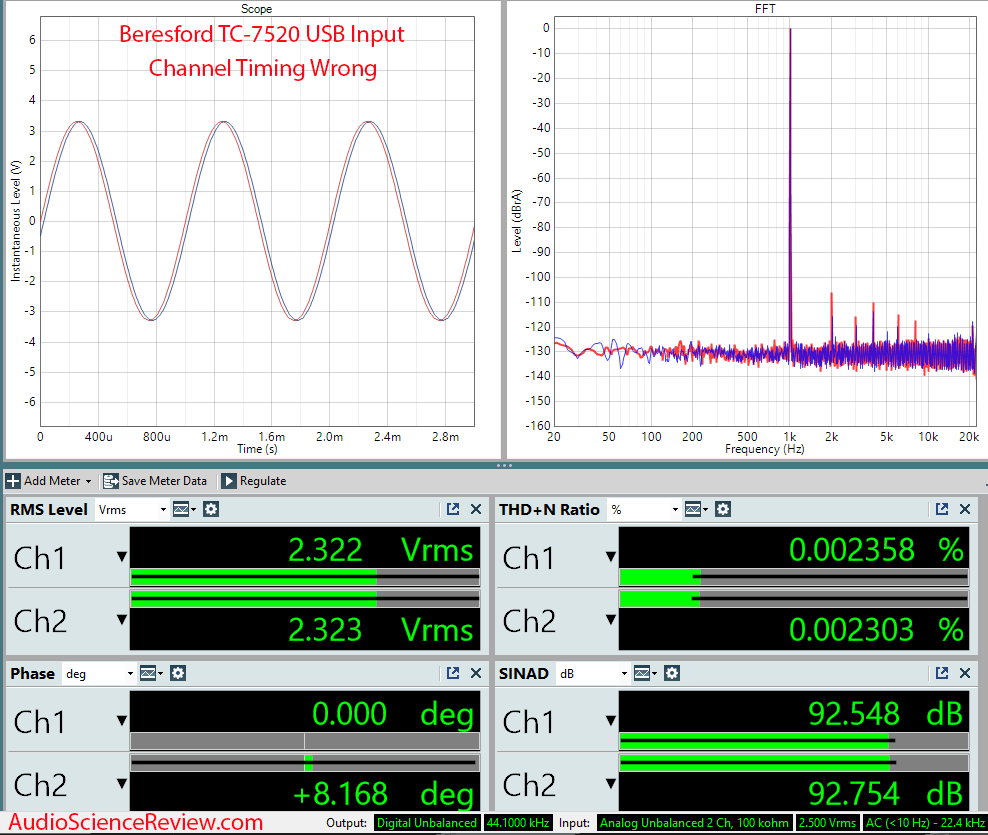Open RMS Level settings gear
This screenshot has height=835, width=988.
pyautogui.click(x=211, y=509)
